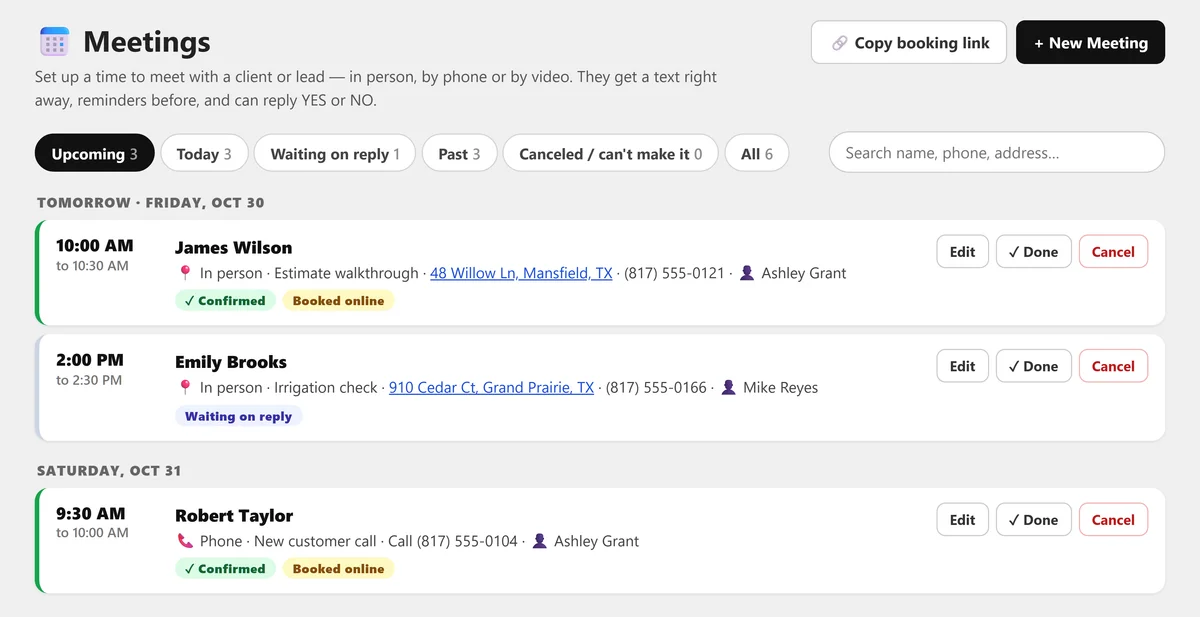
Task: Click the phone number (817) 555-0166
Action: 656,387
